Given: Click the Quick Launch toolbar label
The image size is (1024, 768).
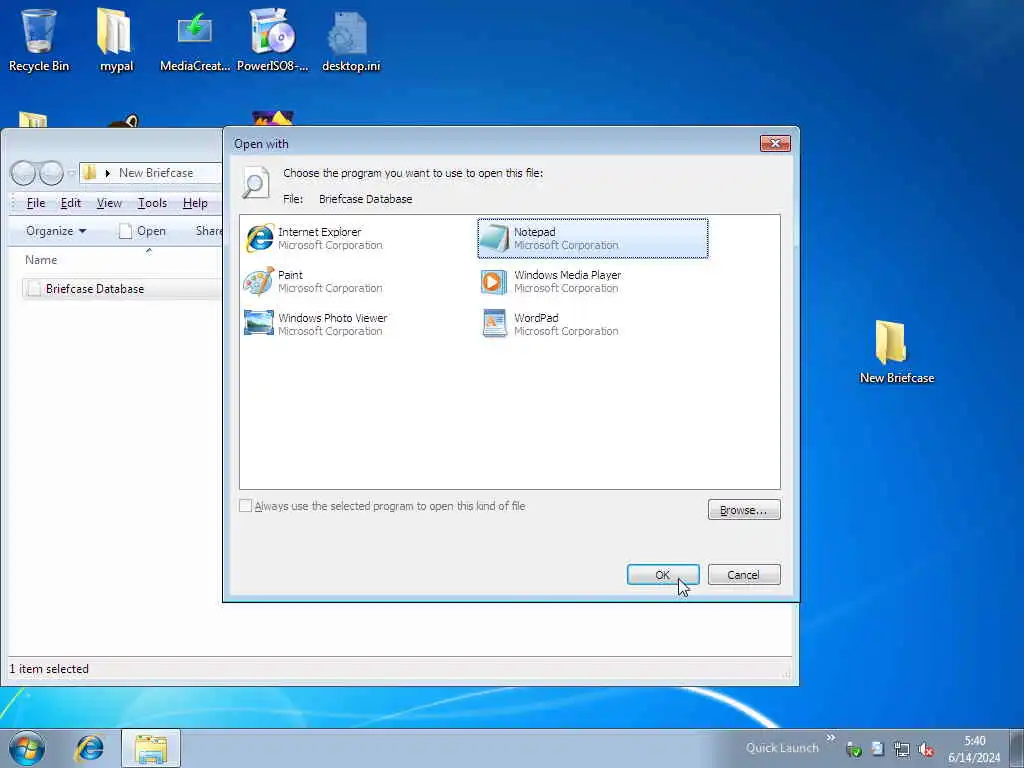Looking at the screenshot, I should point(782,748).
